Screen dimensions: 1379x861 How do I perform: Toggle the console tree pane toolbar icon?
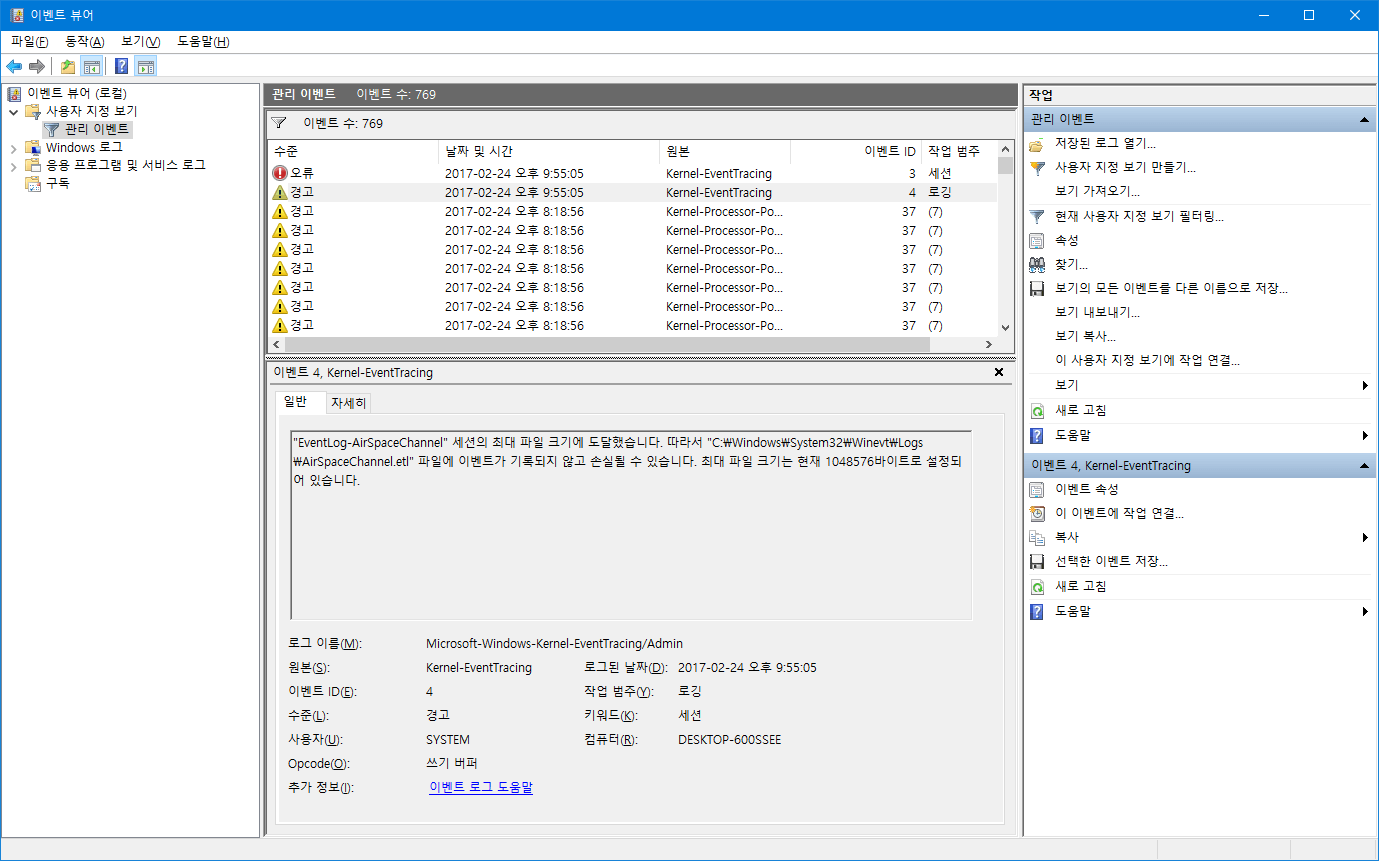pyautogui.click(x=91, y=67)
